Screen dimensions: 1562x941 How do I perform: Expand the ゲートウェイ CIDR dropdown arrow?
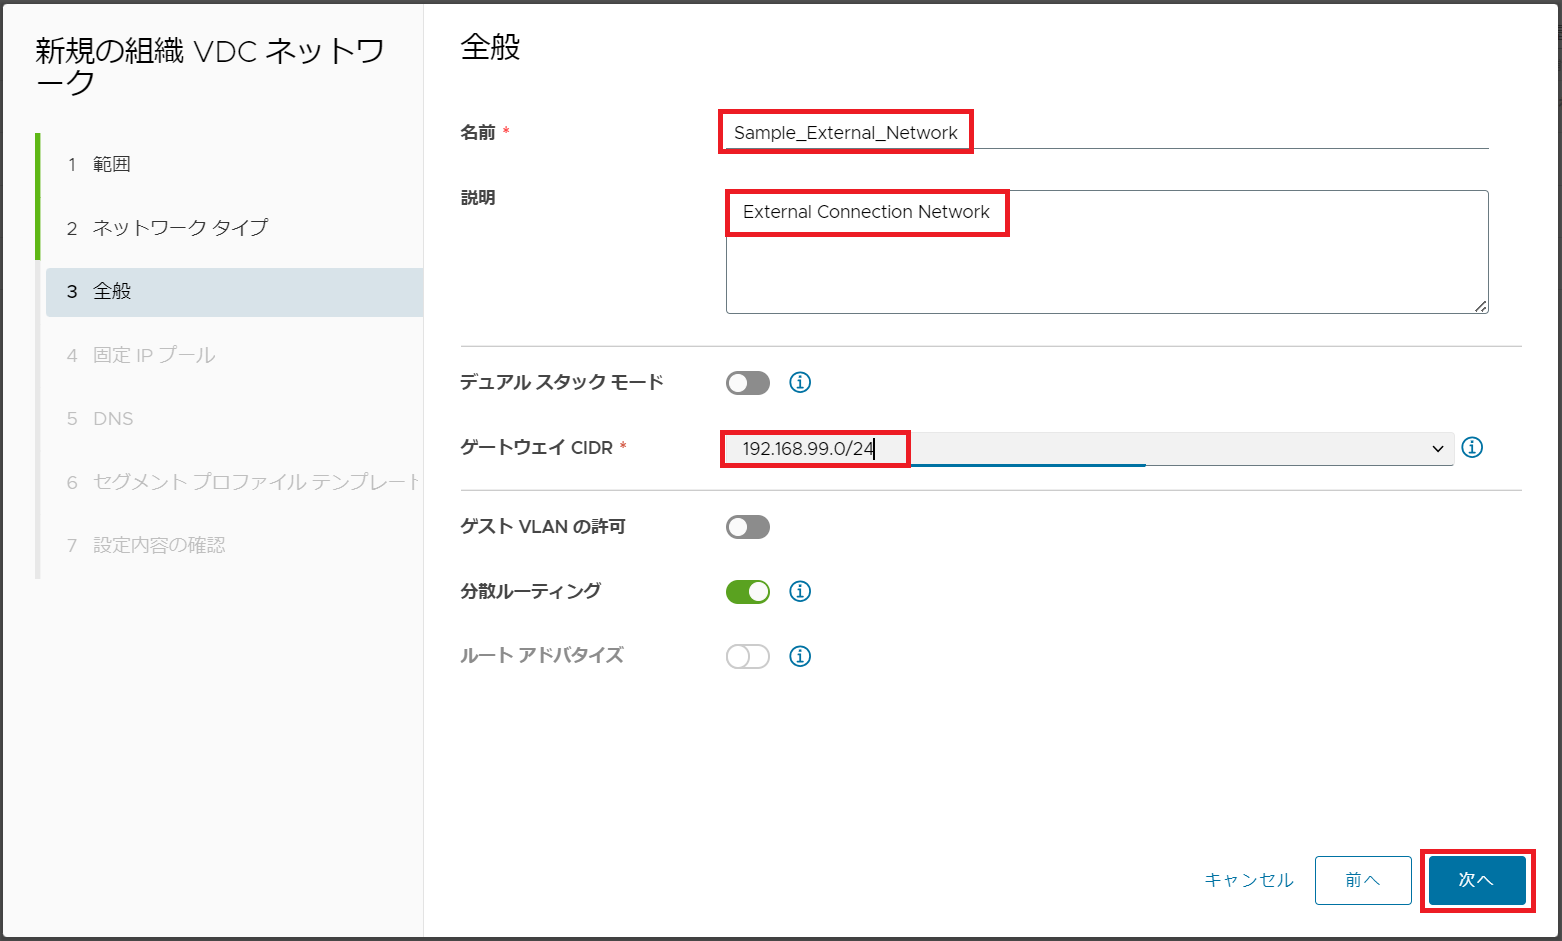[x=1438, y=449]
